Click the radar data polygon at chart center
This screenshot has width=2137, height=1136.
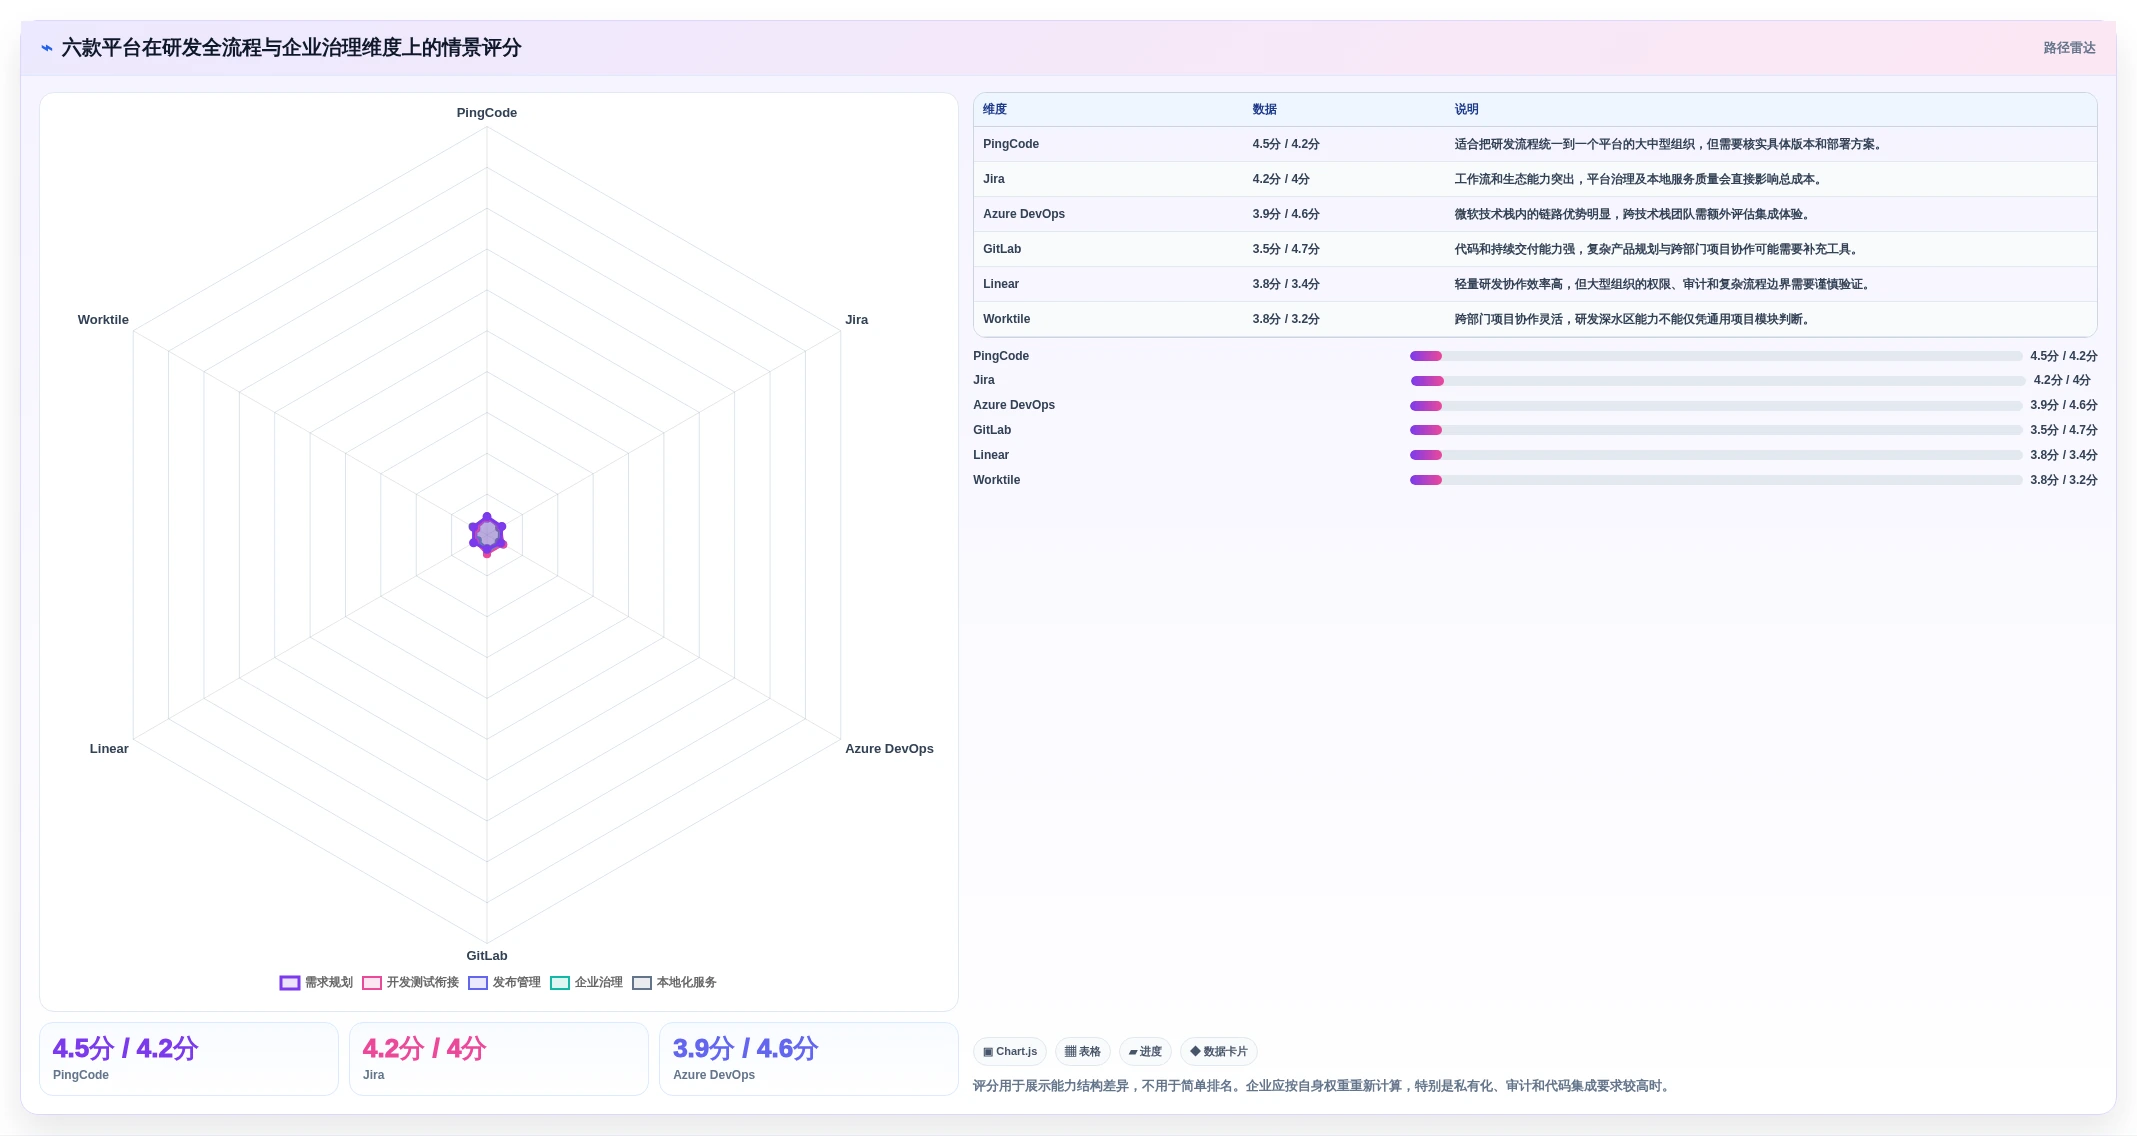[x=488, y=534]
